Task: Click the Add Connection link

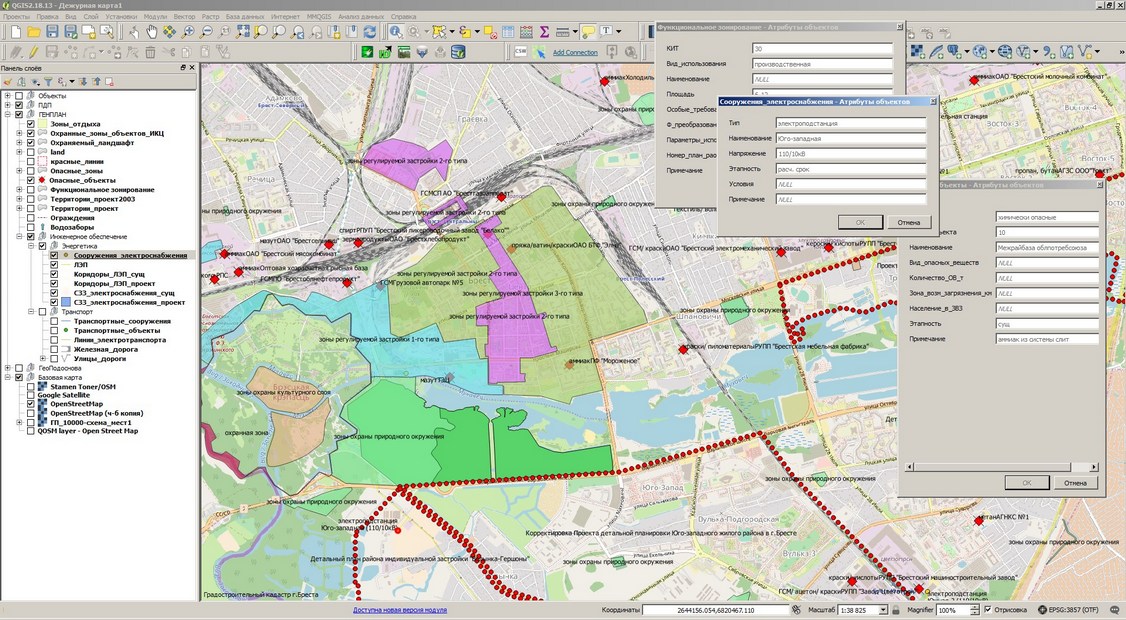Action: (x=575, y=52)
